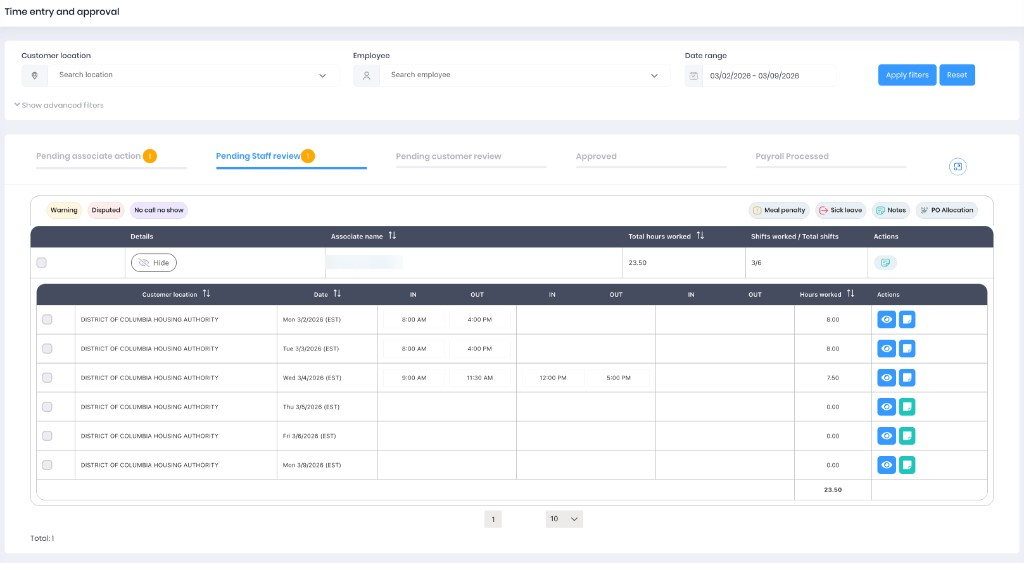
Task: Open the page size 10 dropdown
Action: pyautogui.click(x=564, y=519)
